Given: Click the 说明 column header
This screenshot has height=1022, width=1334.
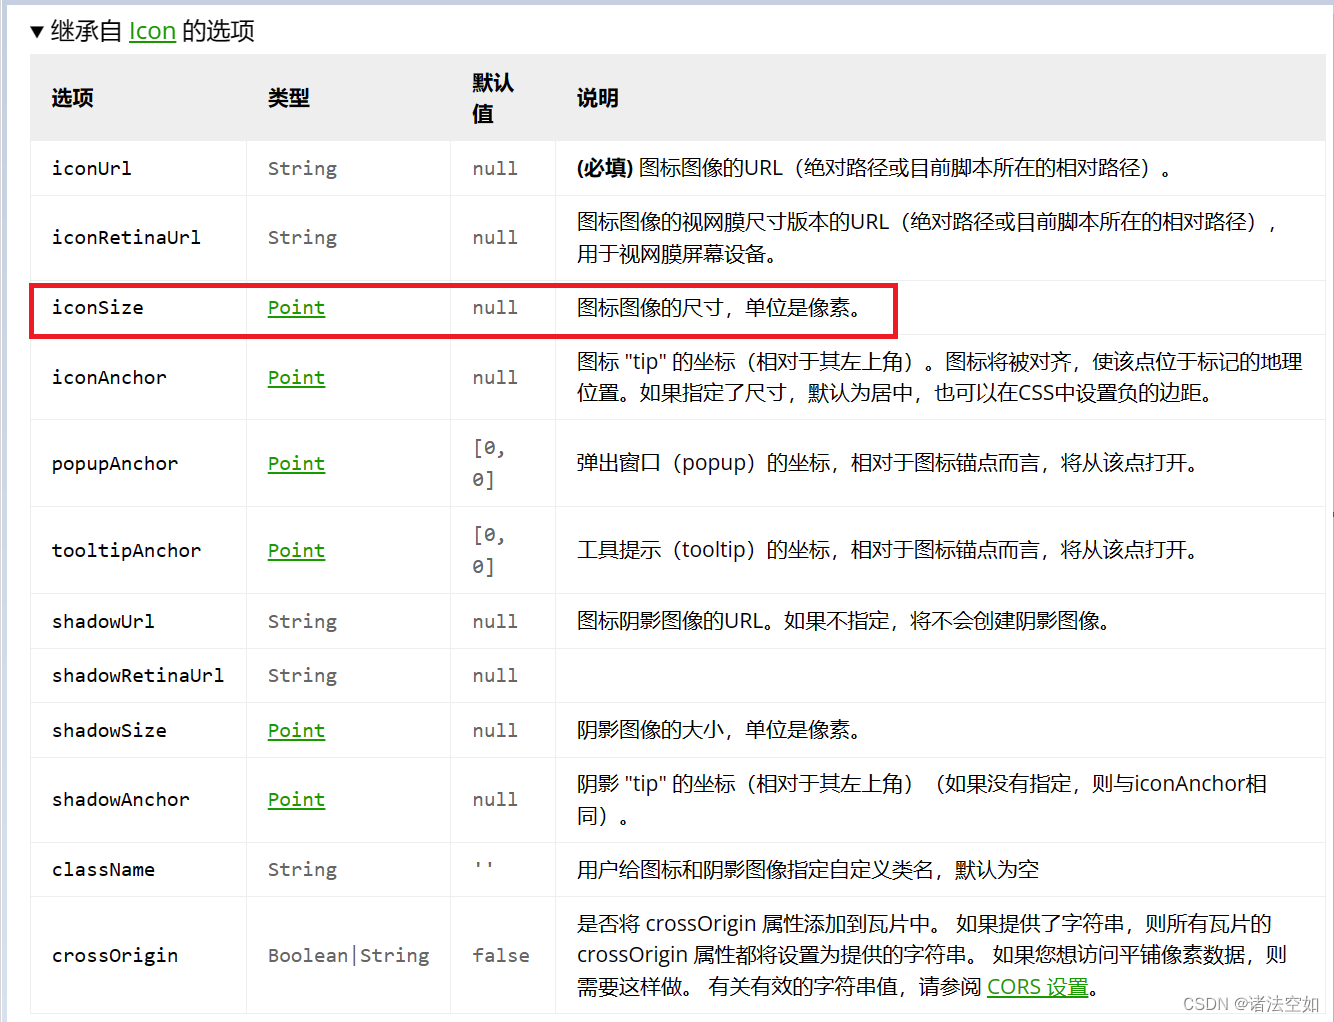Looking at the screenshot, I should [596, 98].
